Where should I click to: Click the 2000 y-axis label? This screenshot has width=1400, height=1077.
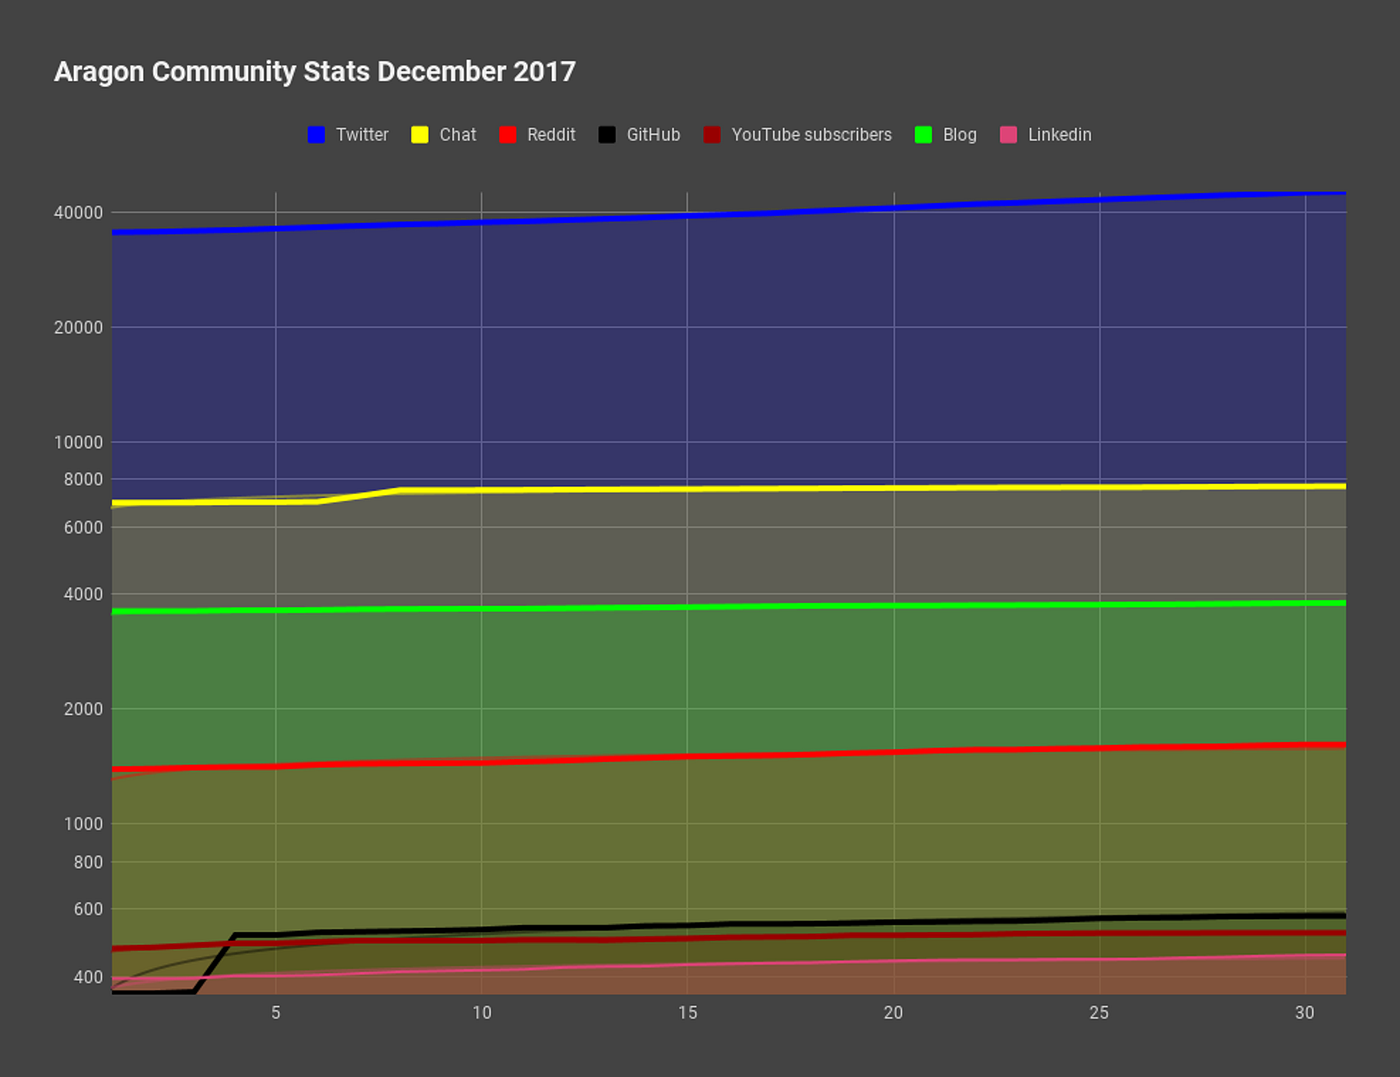[83, 710]
